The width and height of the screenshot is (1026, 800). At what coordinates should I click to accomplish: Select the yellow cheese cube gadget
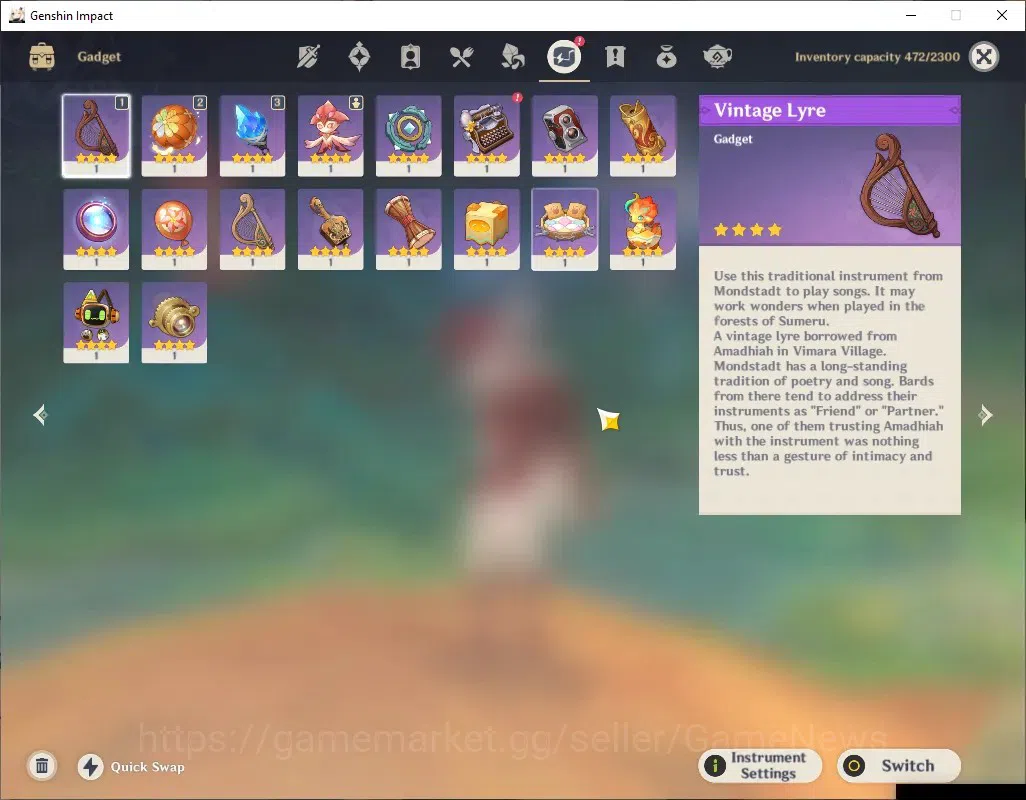tap(486, 230)
